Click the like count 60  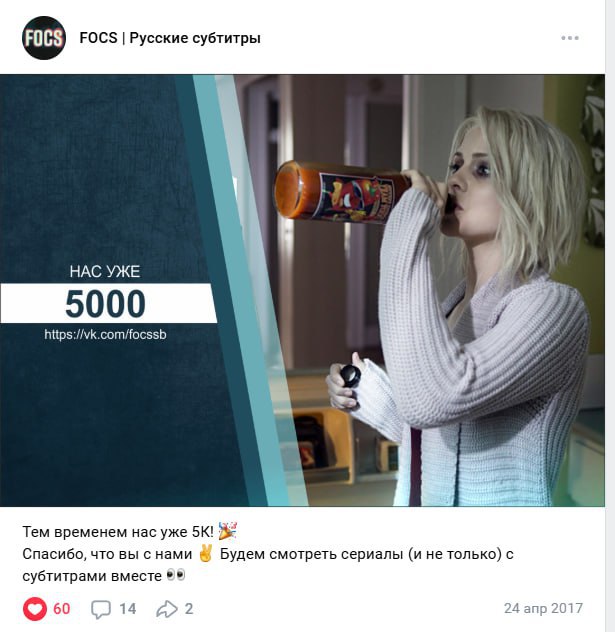[62, 609]
